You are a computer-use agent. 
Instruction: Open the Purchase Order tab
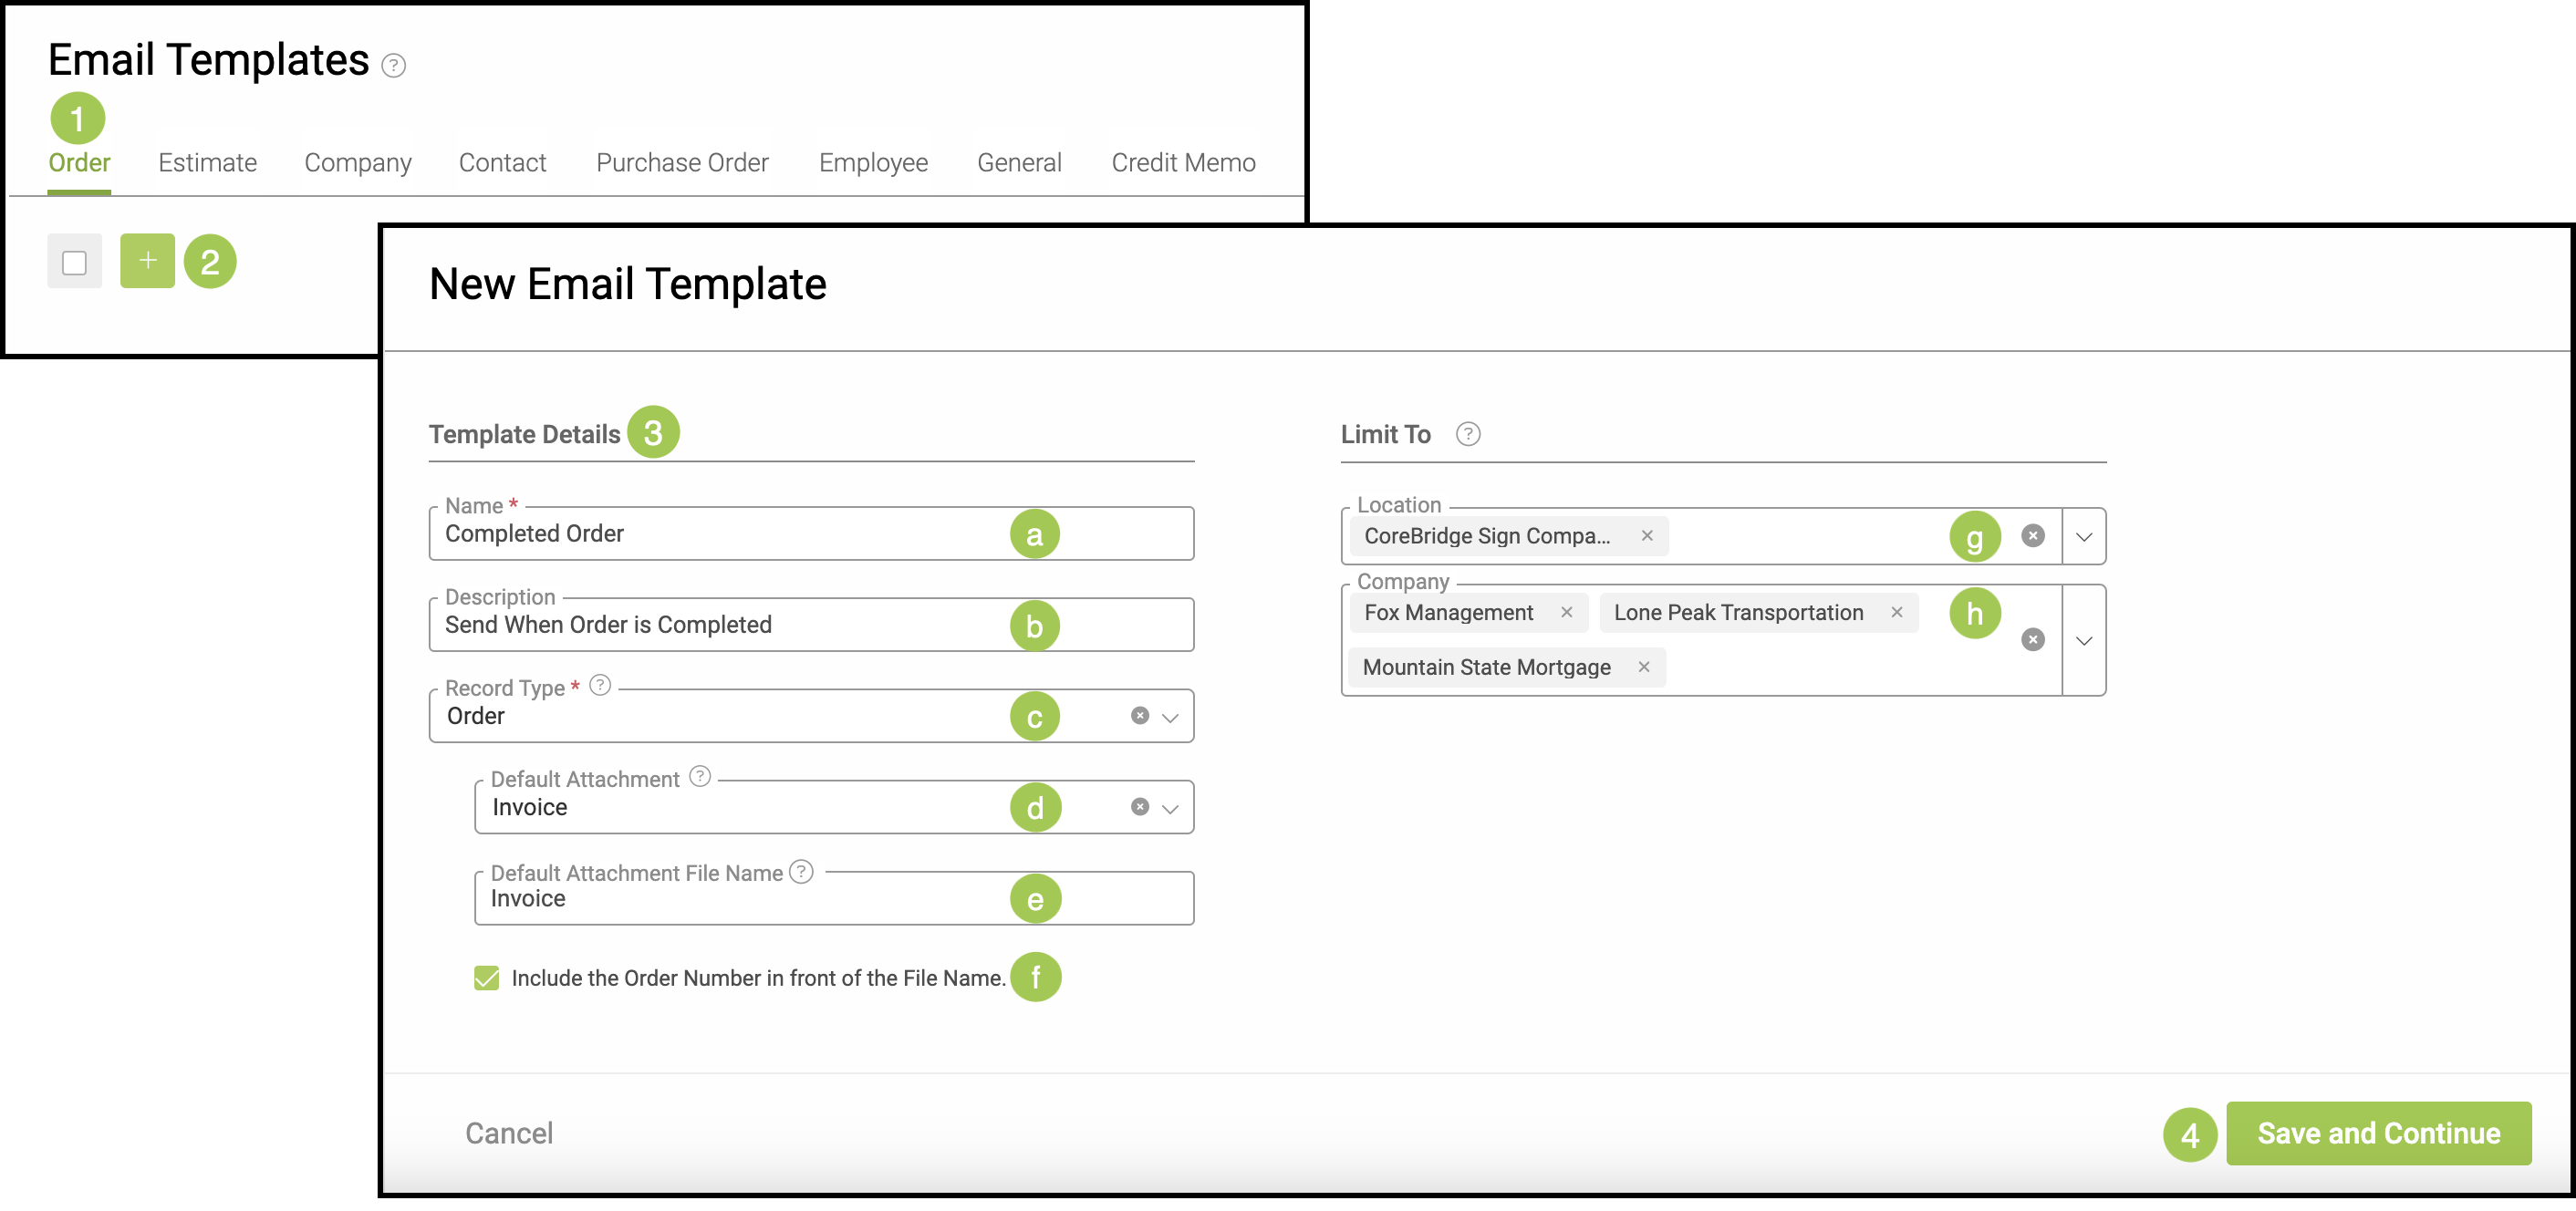coord(682,163)
